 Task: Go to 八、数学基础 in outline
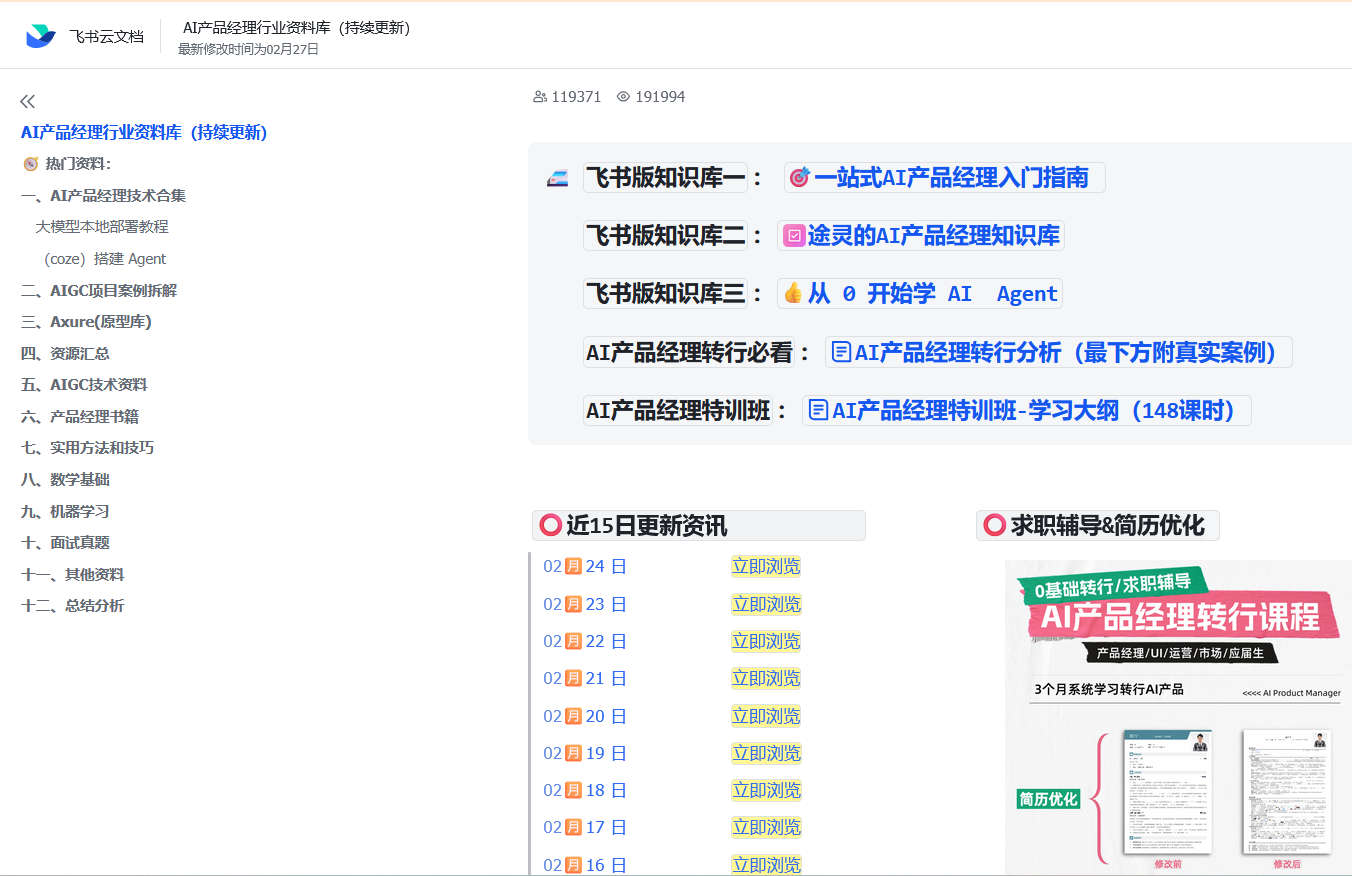click(65, 479)
